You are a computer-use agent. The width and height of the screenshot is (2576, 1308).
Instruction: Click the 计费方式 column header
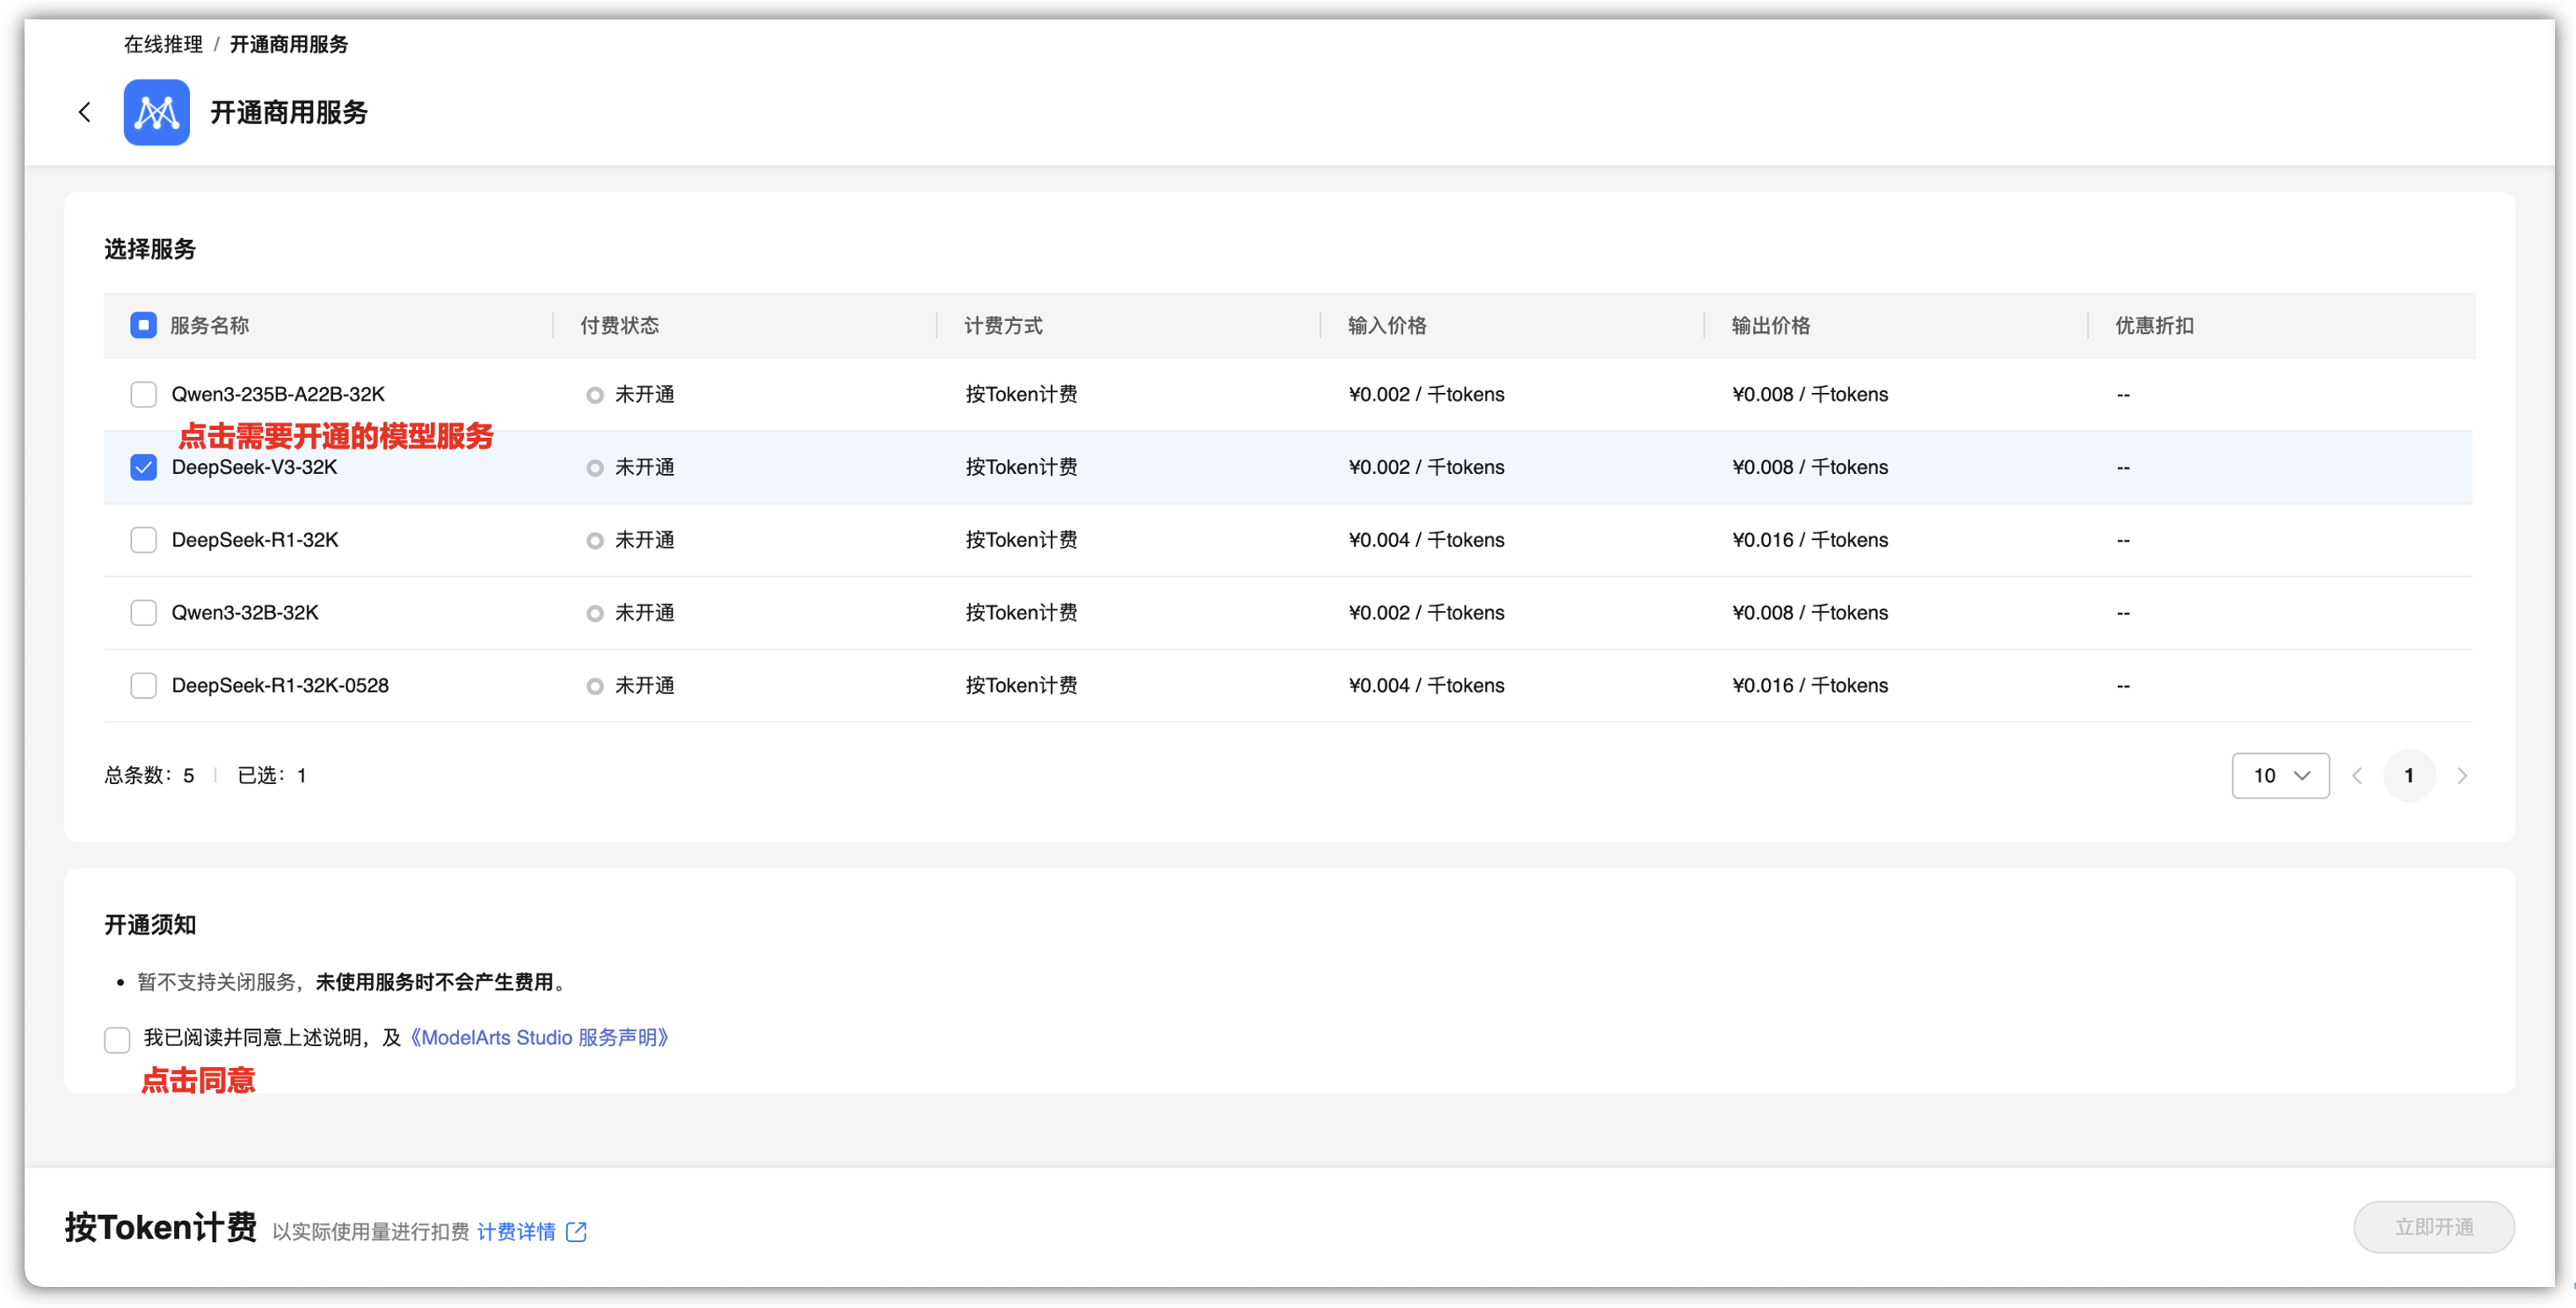coord(1003,326)
